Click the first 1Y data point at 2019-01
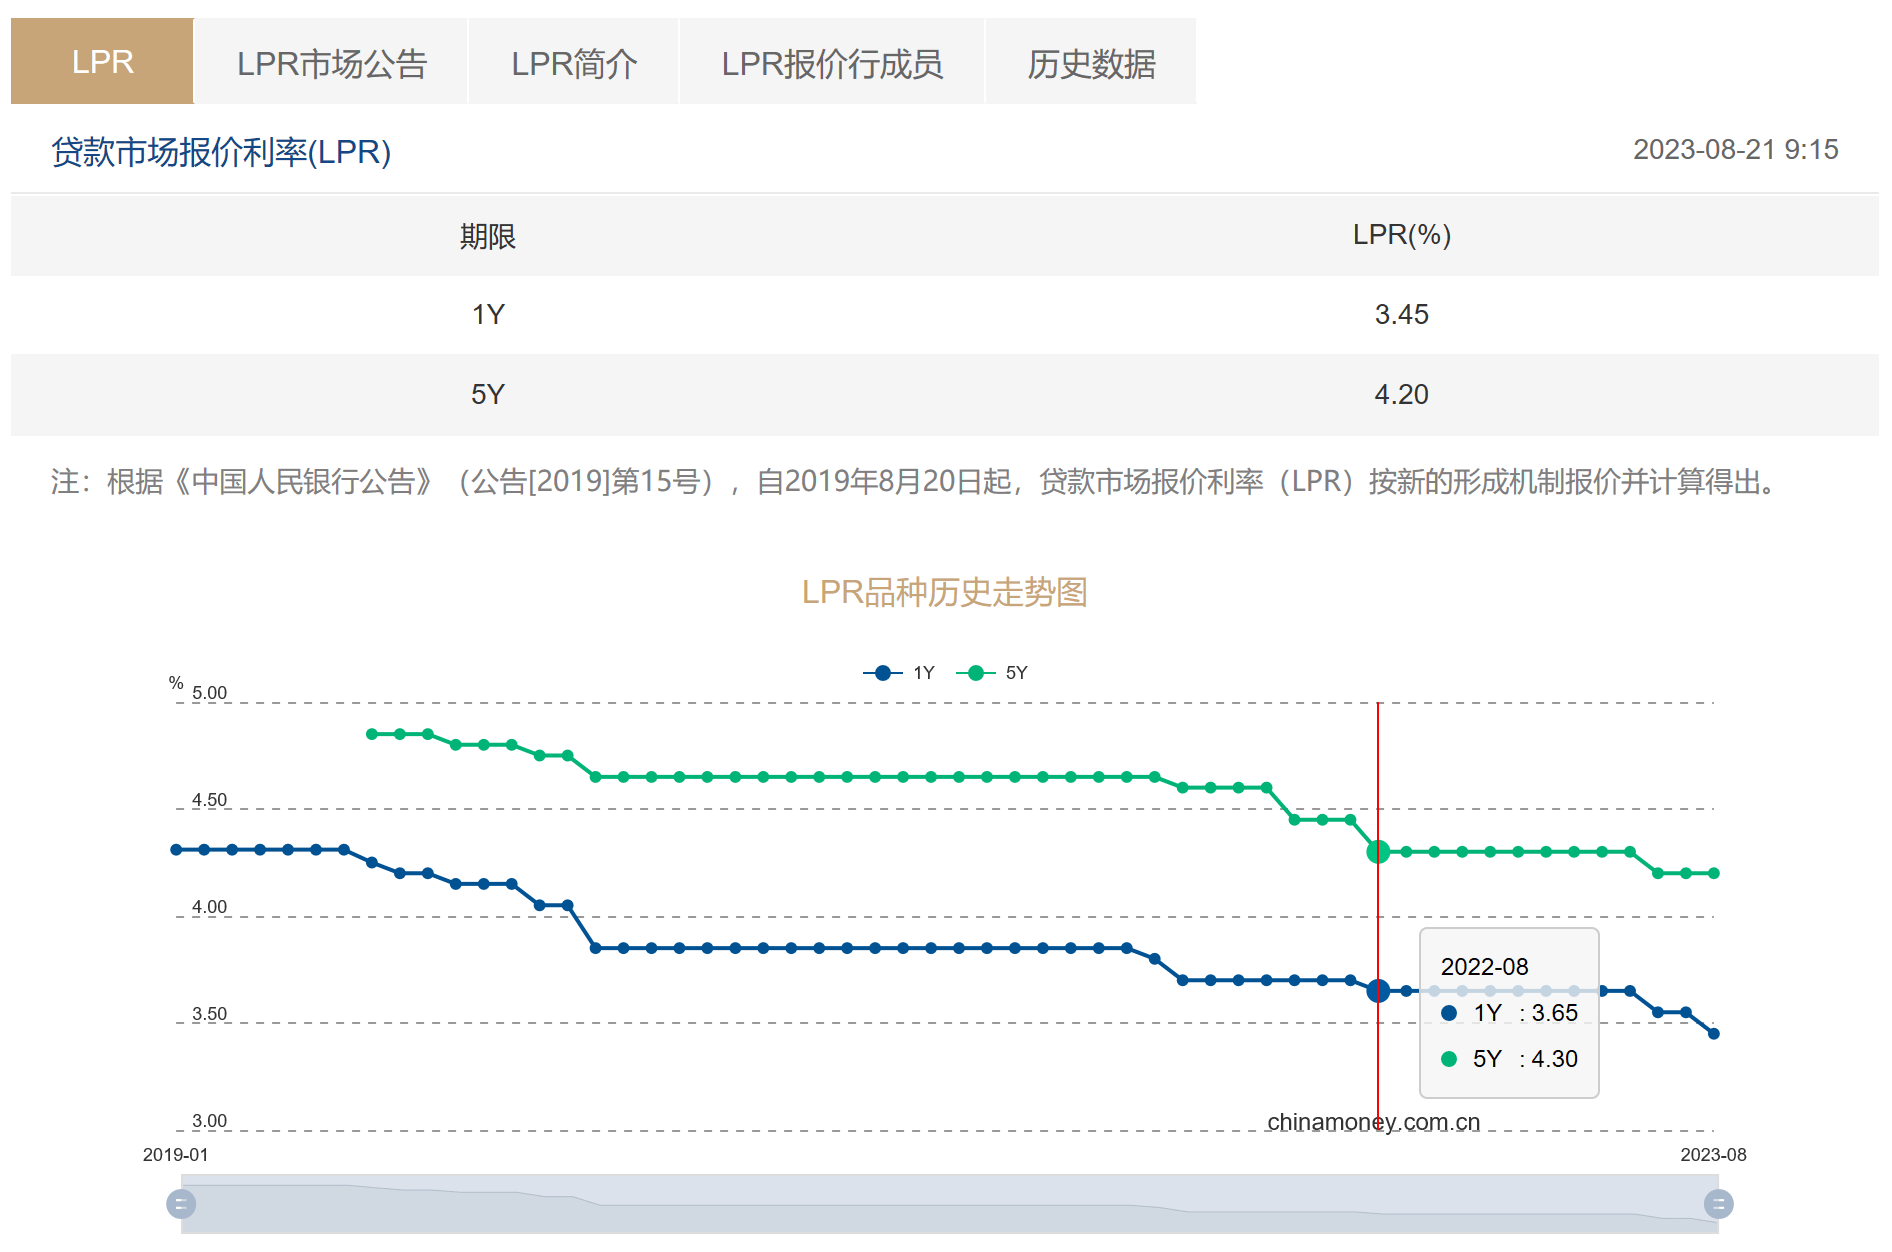Screen dimensions: 1892x1252 point(176,850)
